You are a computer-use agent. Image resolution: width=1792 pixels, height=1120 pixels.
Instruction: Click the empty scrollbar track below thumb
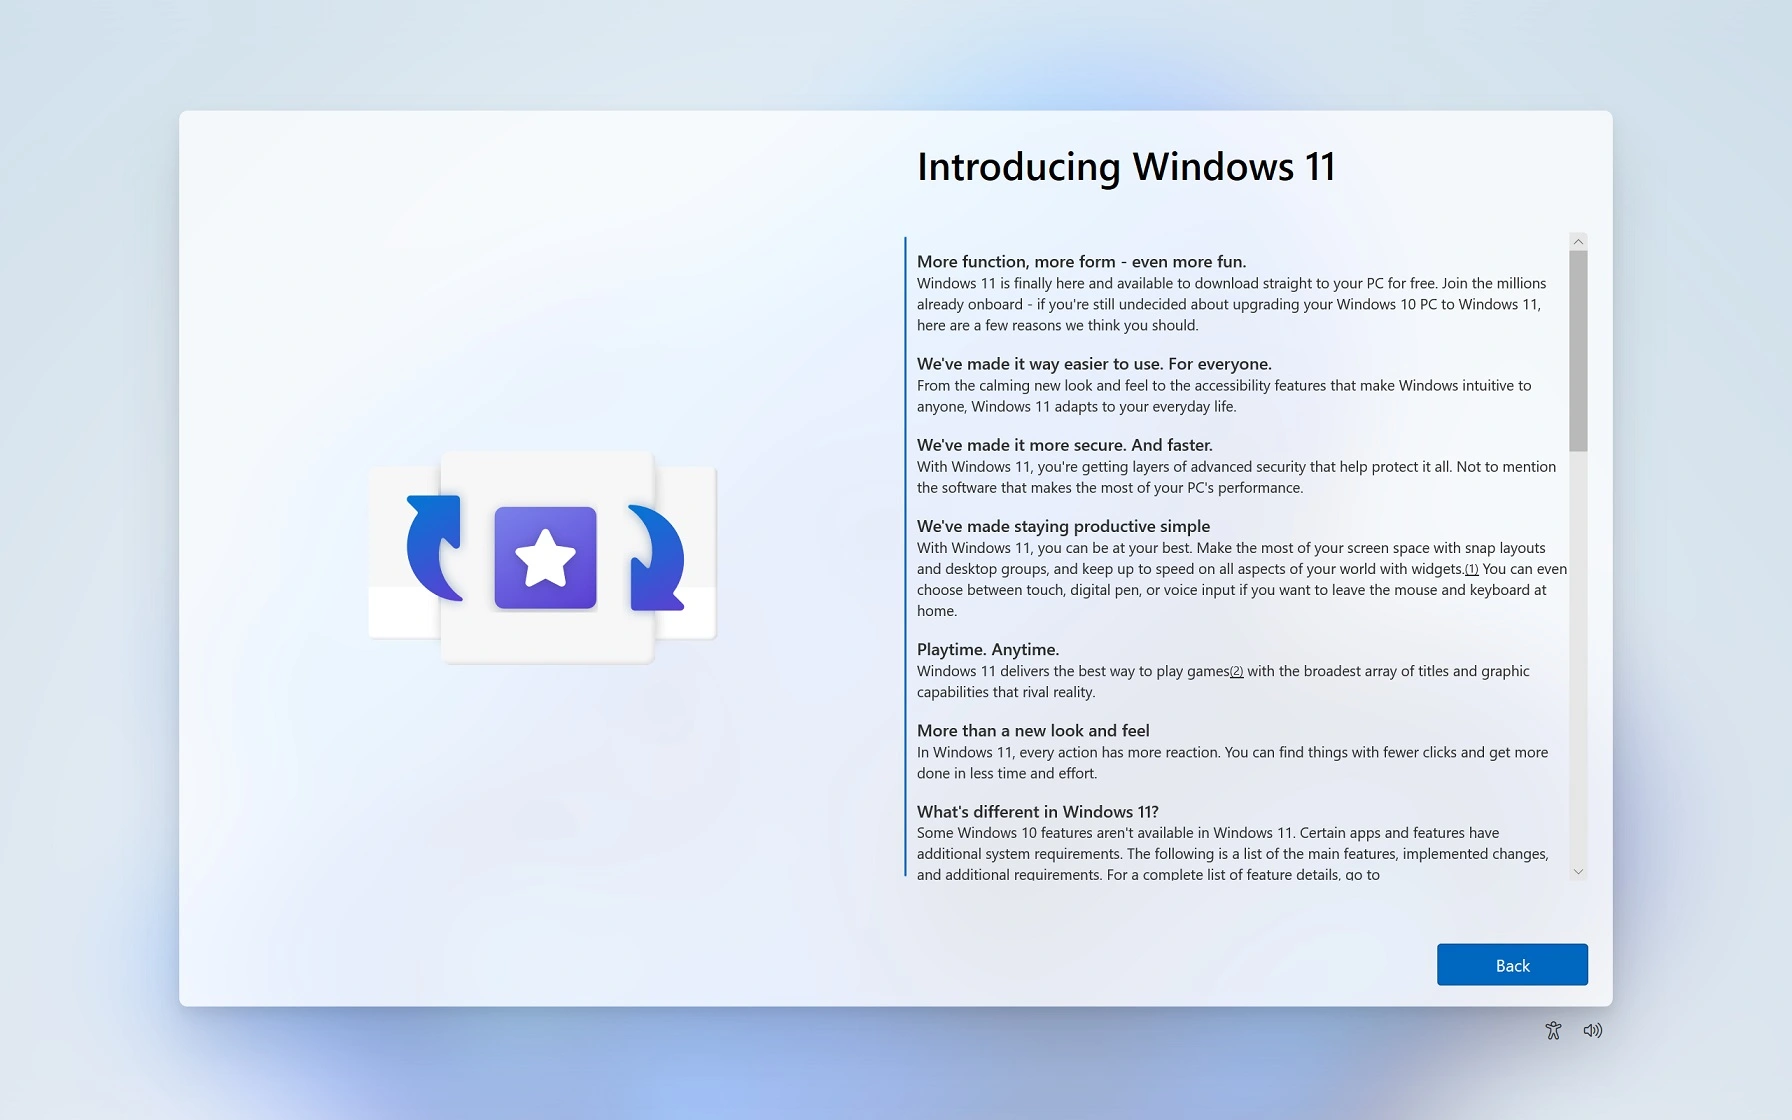(1578, 660)
